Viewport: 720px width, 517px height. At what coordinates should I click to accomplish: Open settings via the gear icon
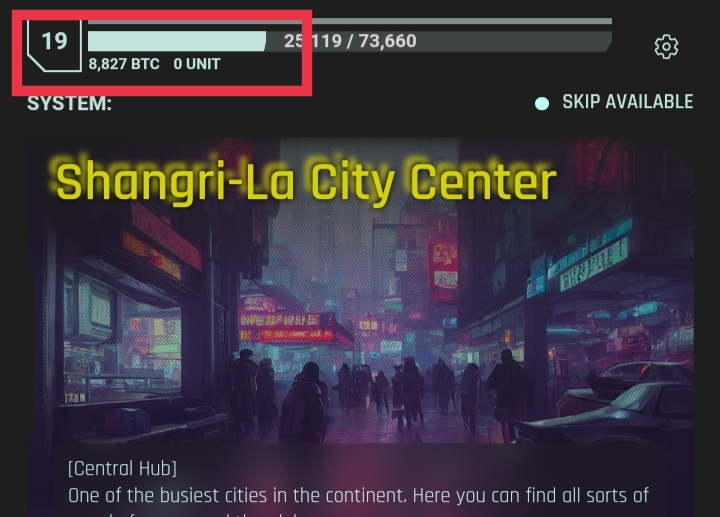coord(666,46)
